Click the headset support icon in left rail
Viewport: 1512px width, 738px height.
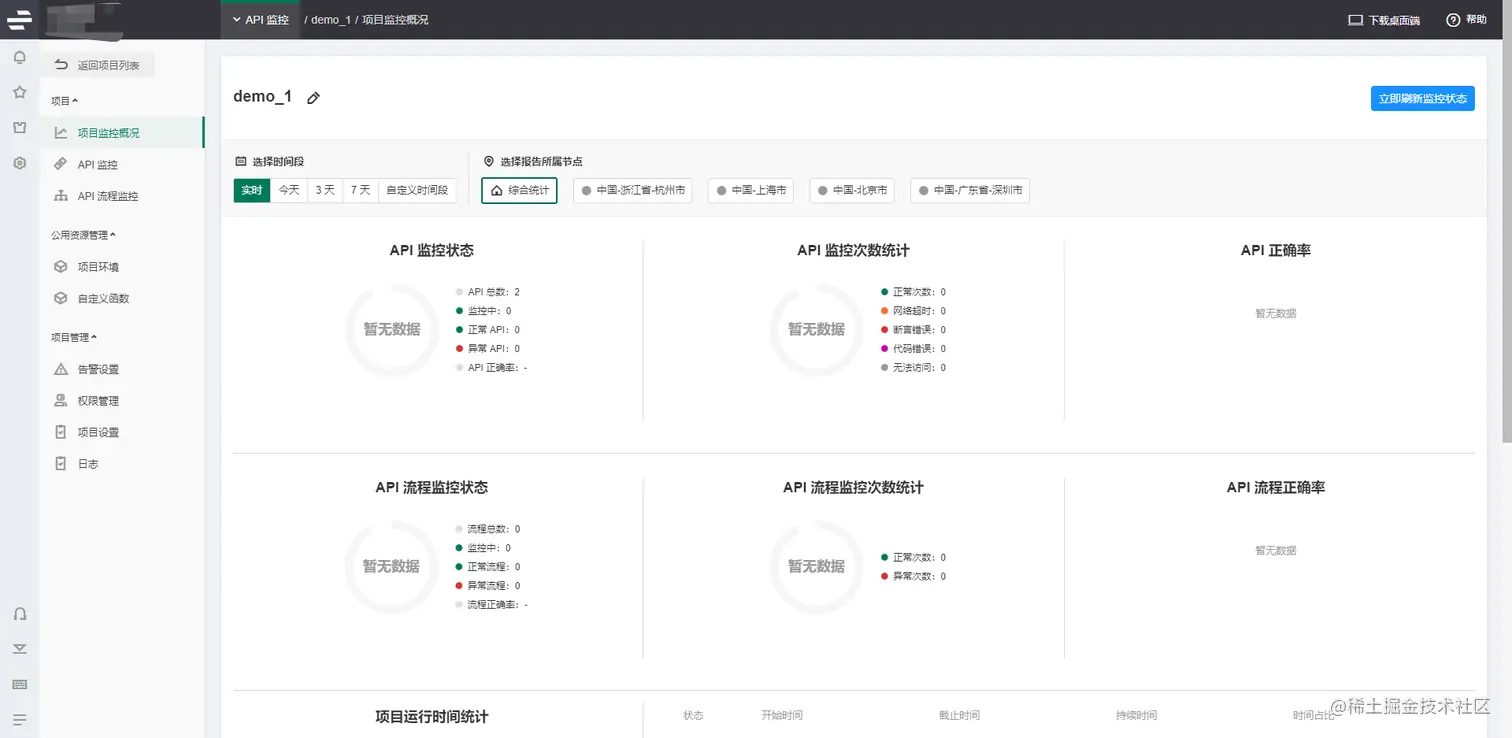click(19, 613)
